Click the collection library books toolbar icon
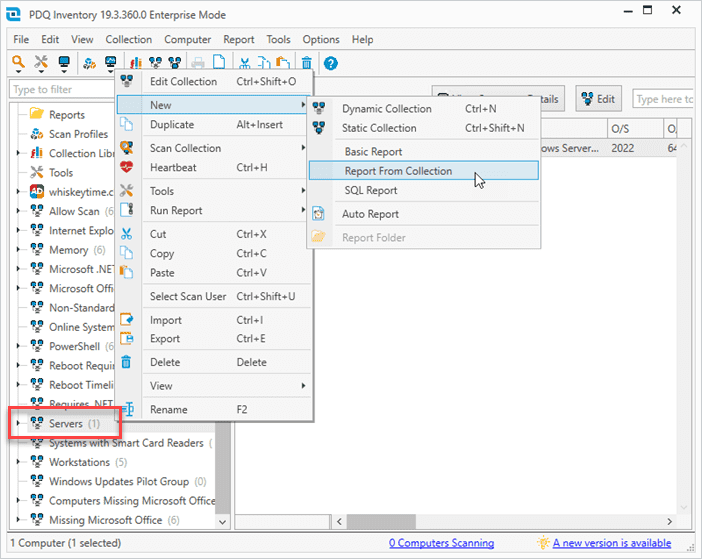 136,63
